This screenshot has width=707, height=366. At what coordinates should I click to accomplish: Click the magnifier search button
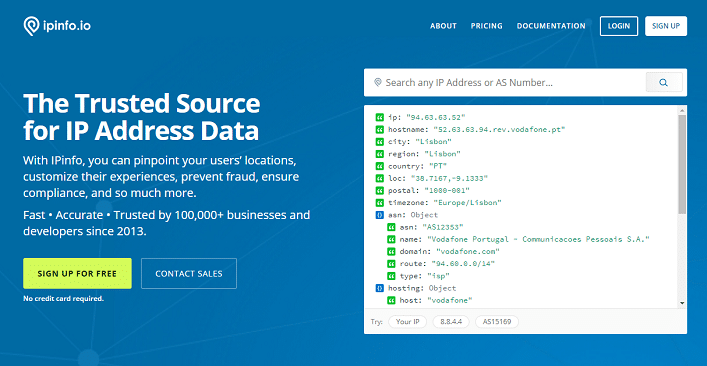tap(664, 82)
